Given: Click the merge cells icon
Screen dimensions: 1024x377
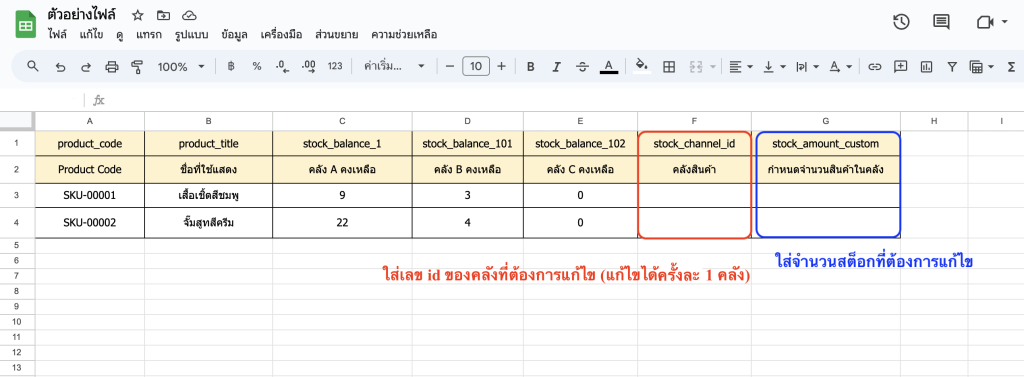Looking at the screenshot, I should point(696,66).
